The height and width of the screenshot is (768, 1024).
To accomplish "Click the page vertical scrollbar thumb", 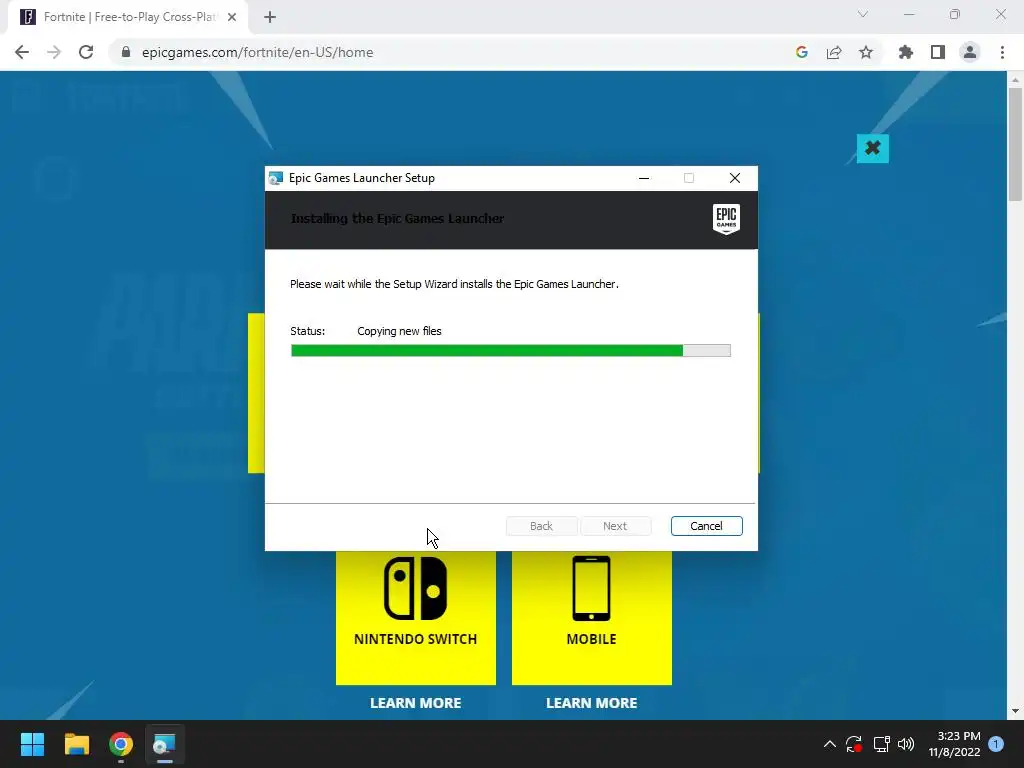I will [1015, 144].
